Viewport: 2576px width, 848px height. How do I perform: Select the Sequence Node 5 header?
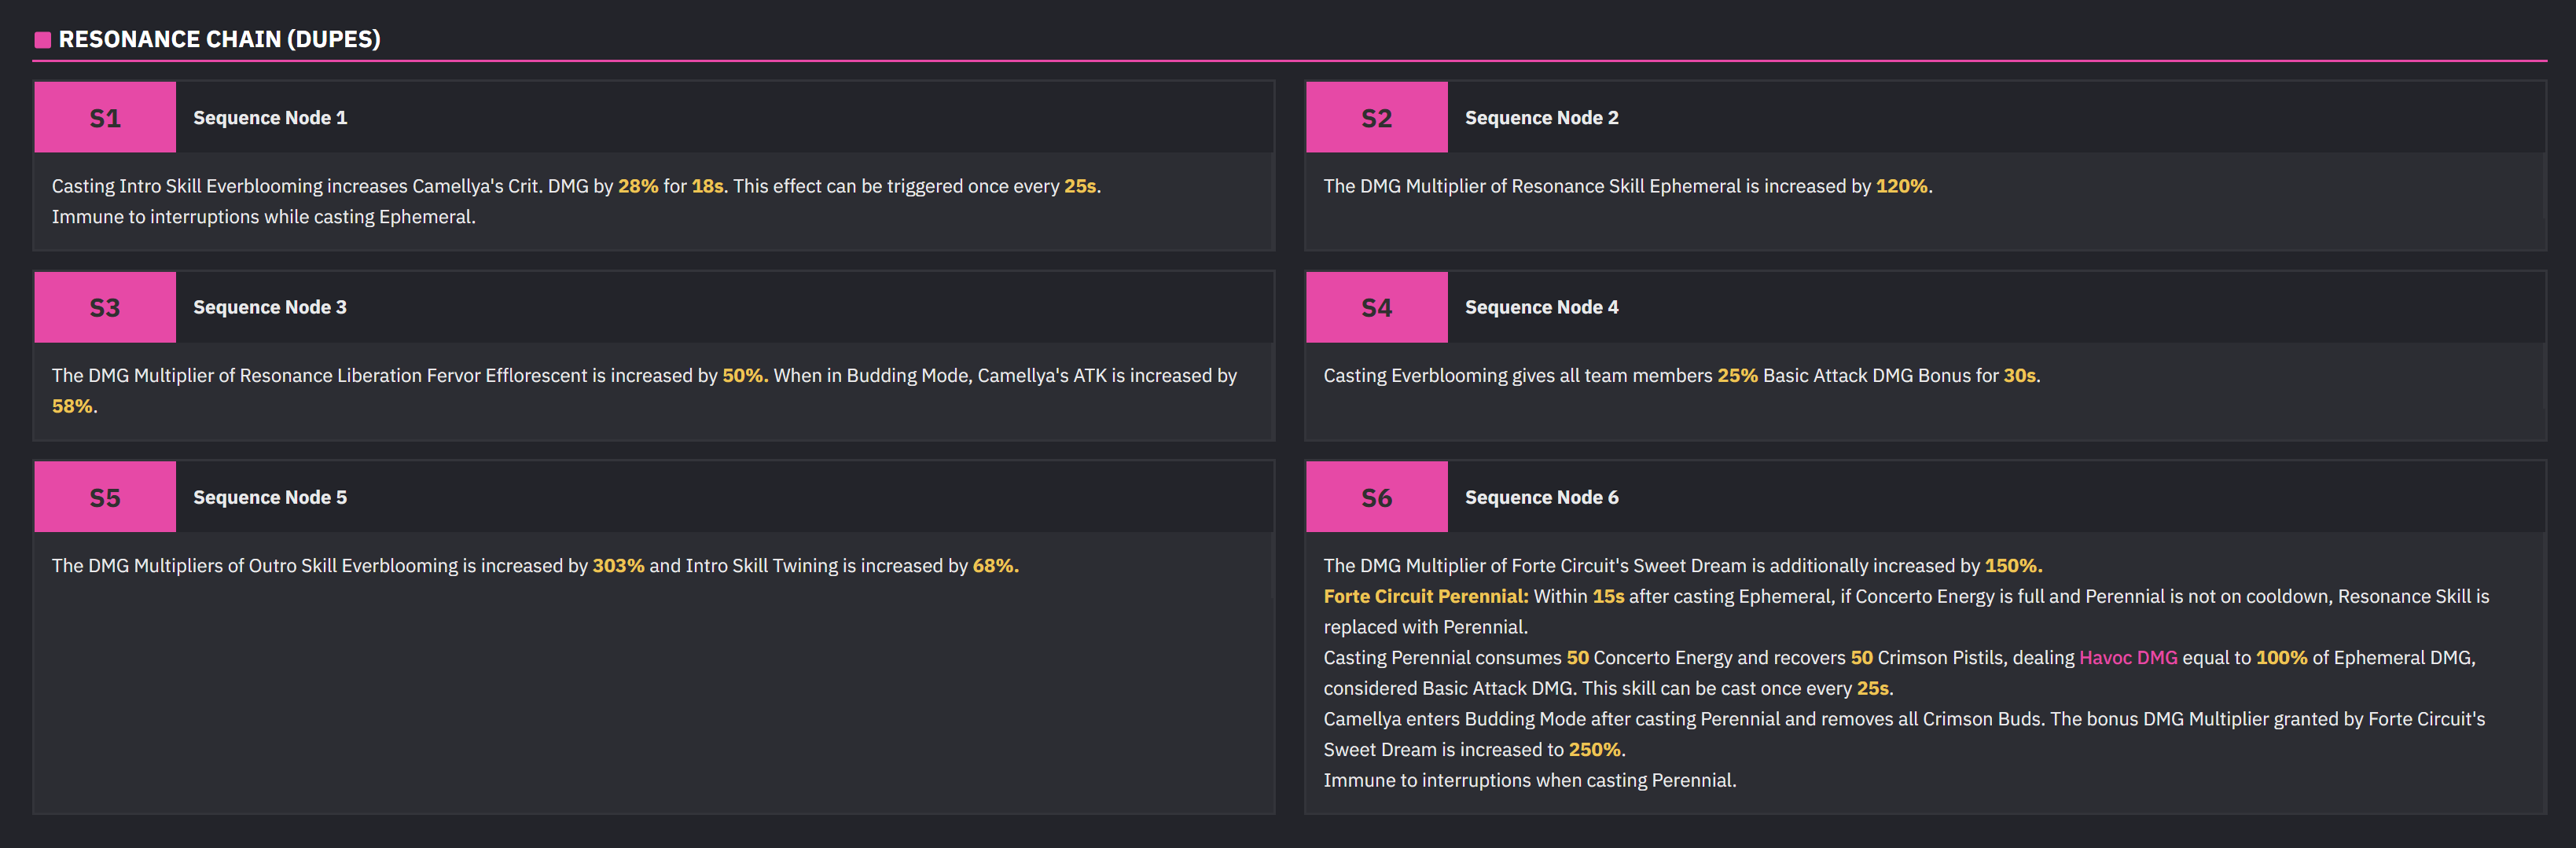tap(270, 497)
